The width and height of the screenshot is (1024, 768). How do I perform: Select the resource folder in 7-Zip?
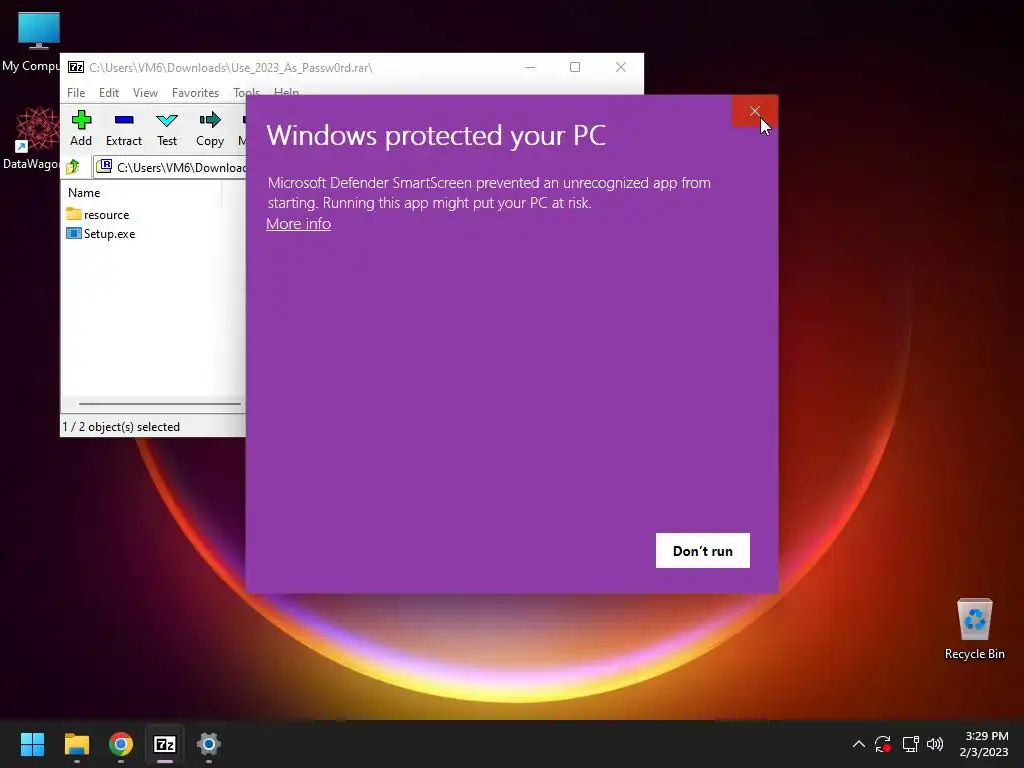(98, 215)
